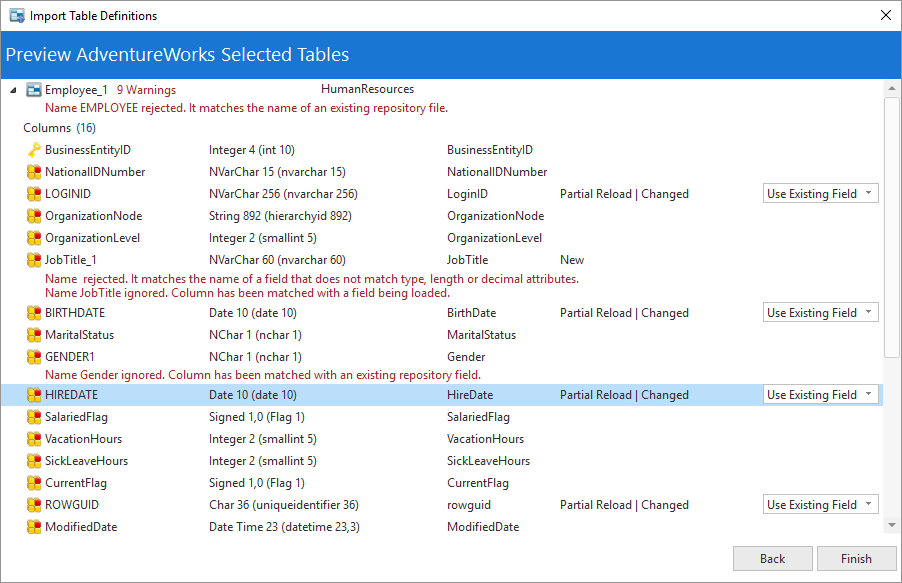This screenshot has width=902, height=583.
Task: Click the column icon next to JobTitle_1
Action: [34, 260]
